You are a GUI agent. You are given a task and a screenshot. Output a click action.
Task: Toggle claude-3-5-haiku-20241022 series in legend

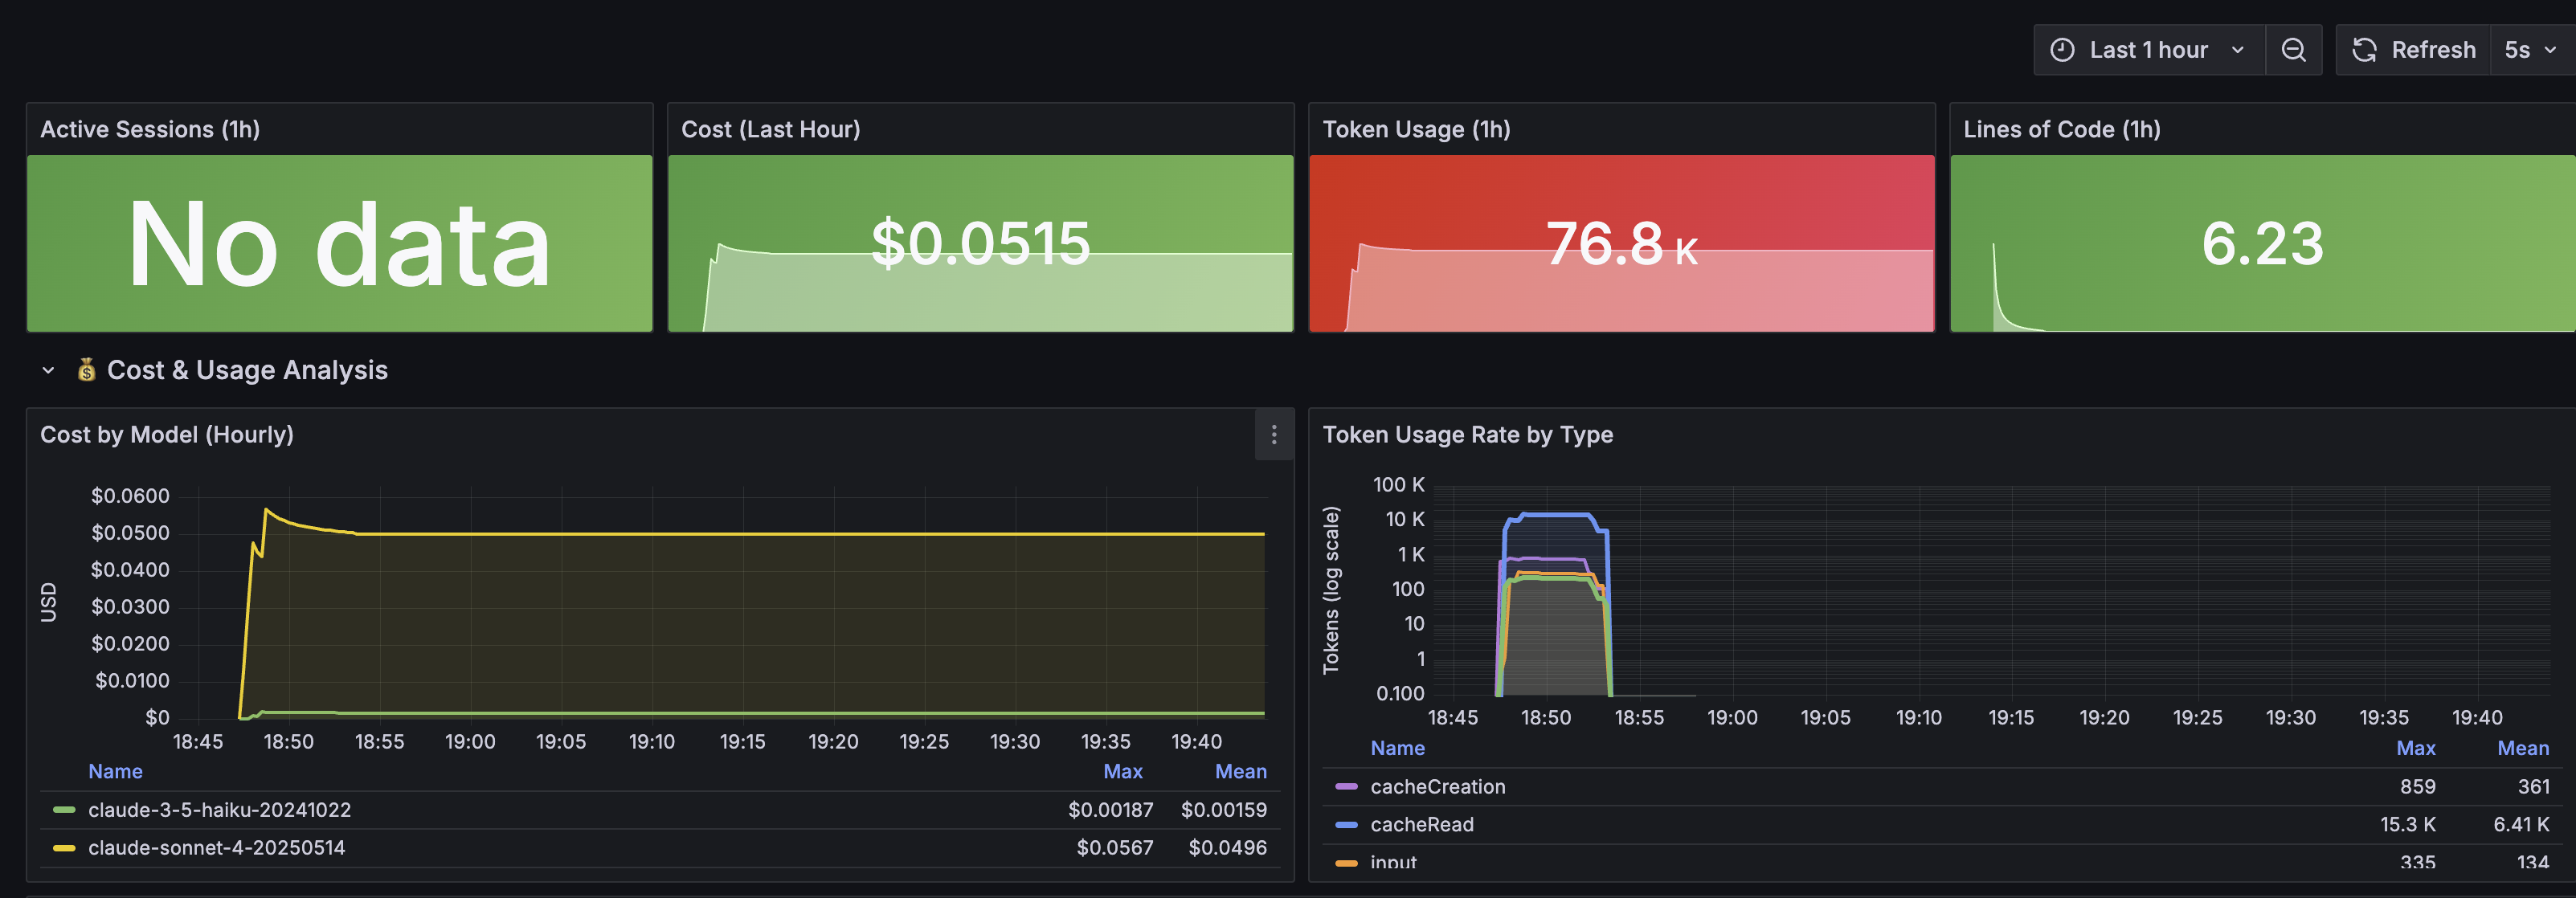219,810
